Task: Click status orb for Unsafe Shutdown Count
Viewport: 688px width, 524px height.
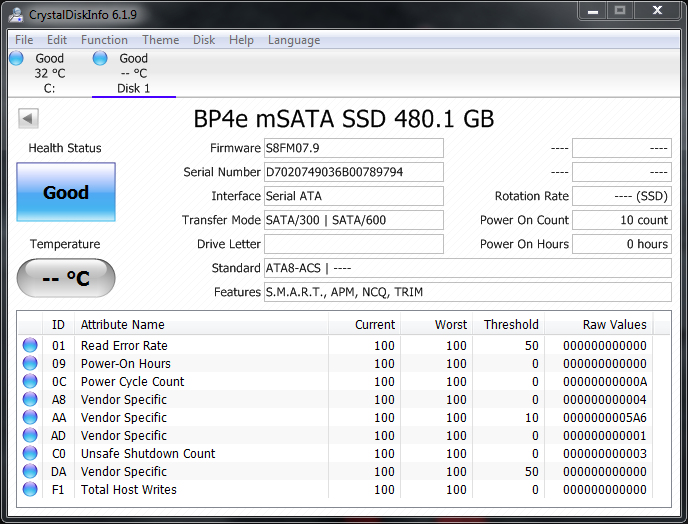Action: (30, 454)
